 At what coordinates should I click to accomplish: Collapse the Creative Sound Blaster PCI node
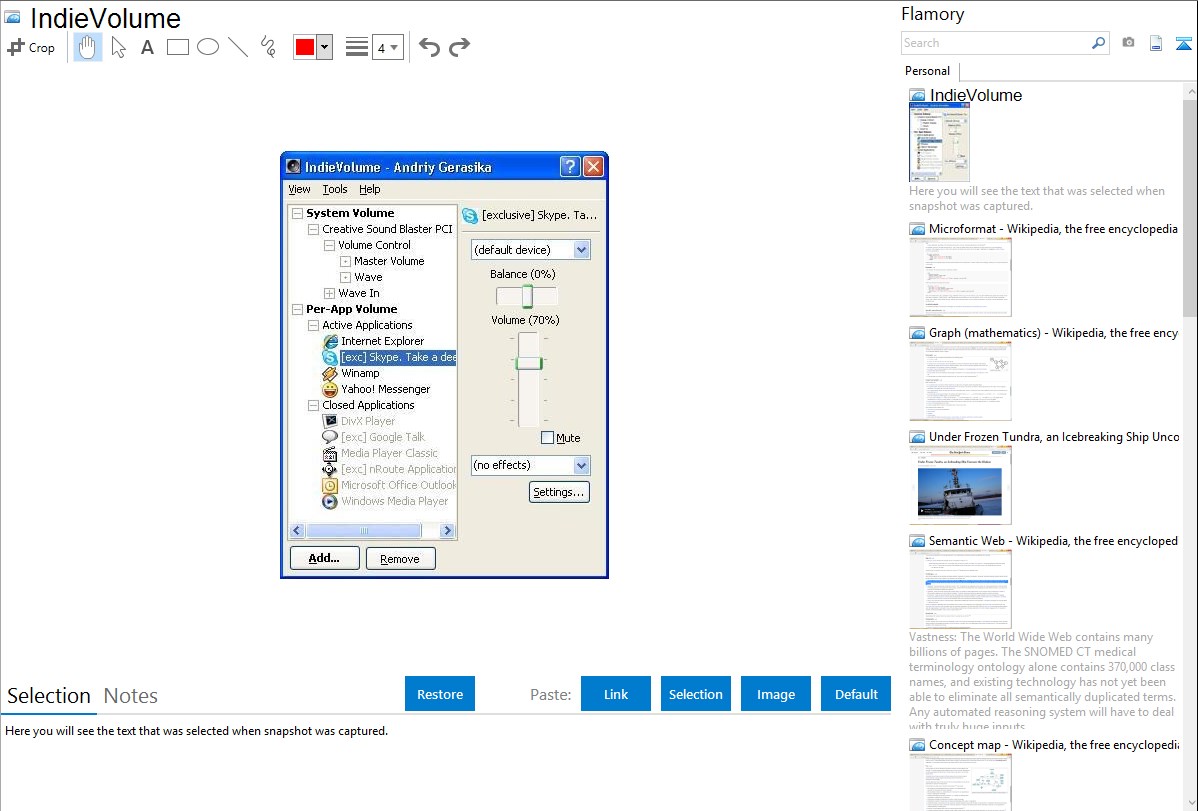(313, 229)
